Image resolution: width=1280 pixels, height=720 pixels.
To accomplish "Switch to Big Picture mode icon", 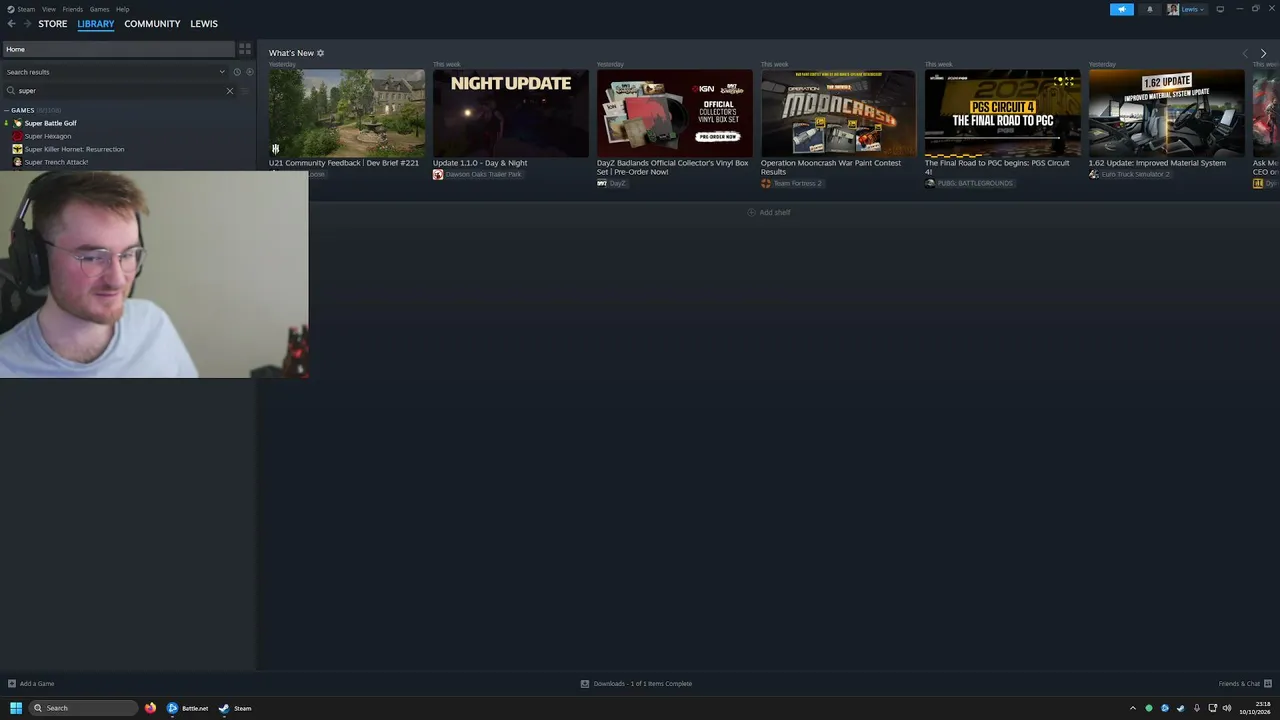I will [1220, 9].
